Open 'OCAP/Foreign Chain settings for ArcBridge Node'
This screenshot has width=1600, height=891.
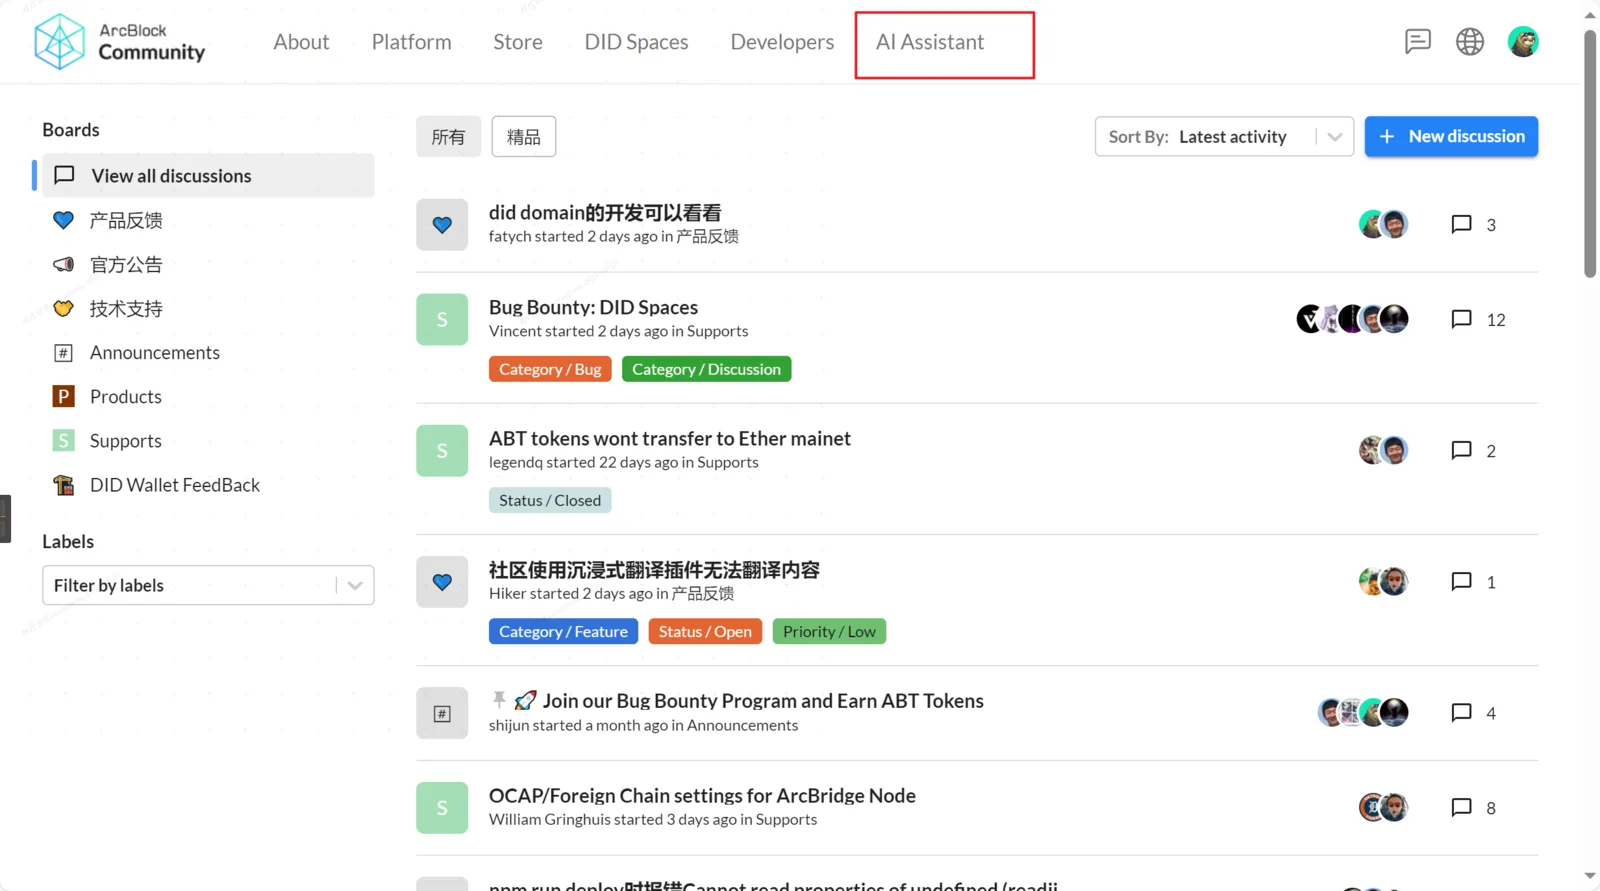702,796
